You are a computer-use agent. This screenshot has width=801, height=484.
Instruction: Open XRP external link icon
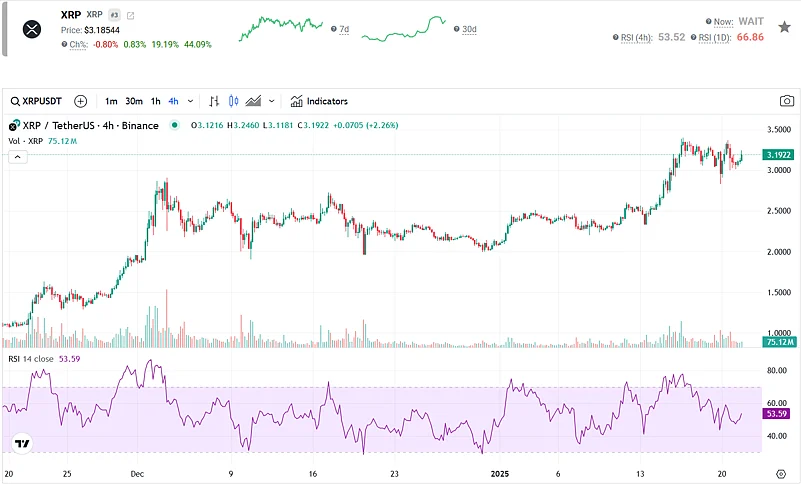pos(131,16)
